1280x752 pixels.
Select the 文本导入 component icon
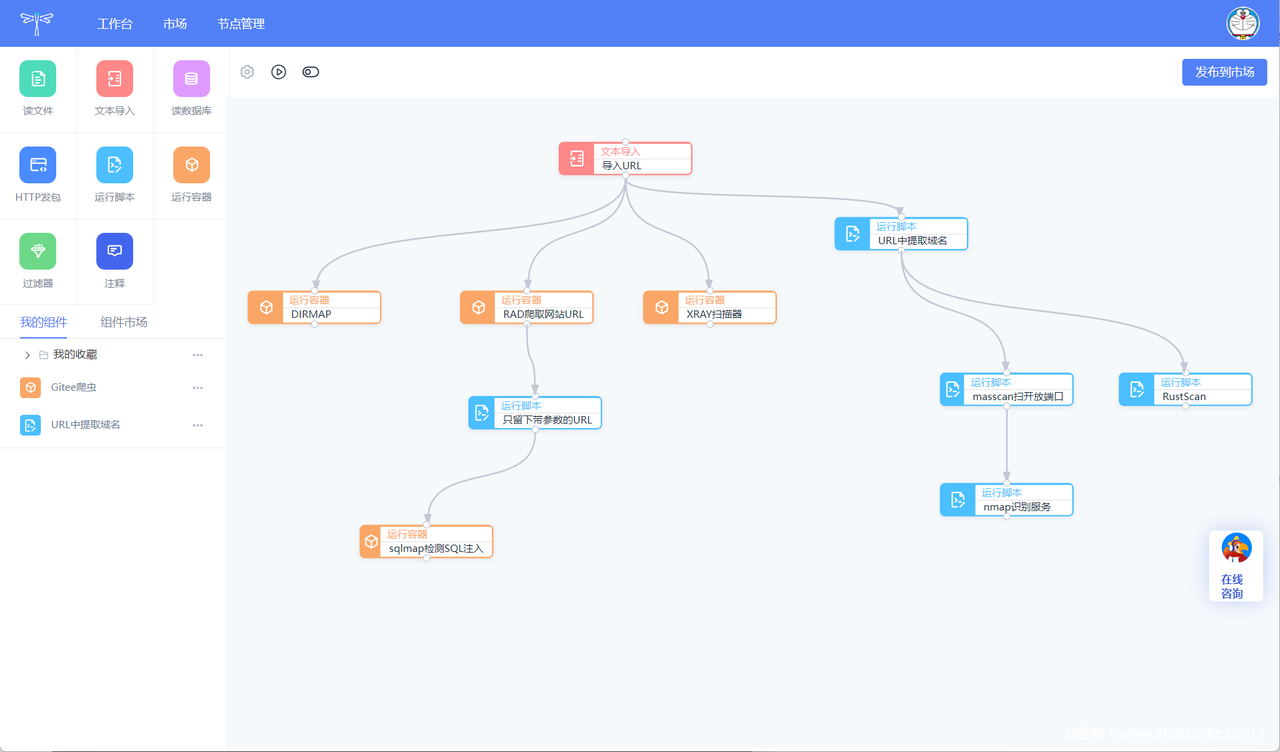[114, 79]
